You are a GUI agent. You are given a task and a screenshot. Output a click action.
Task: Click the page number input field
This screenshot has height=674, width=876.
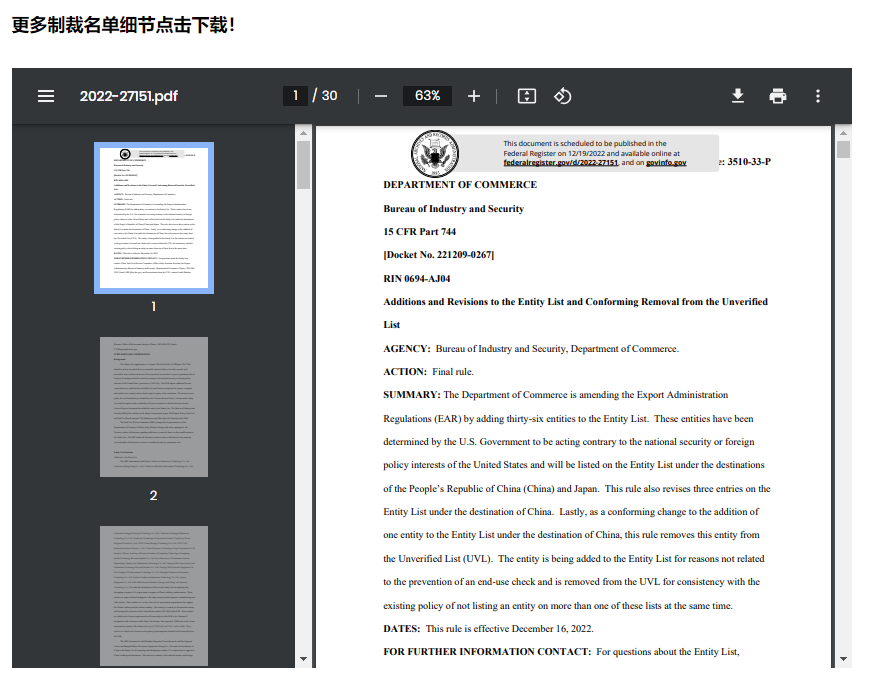pos(295,96)
